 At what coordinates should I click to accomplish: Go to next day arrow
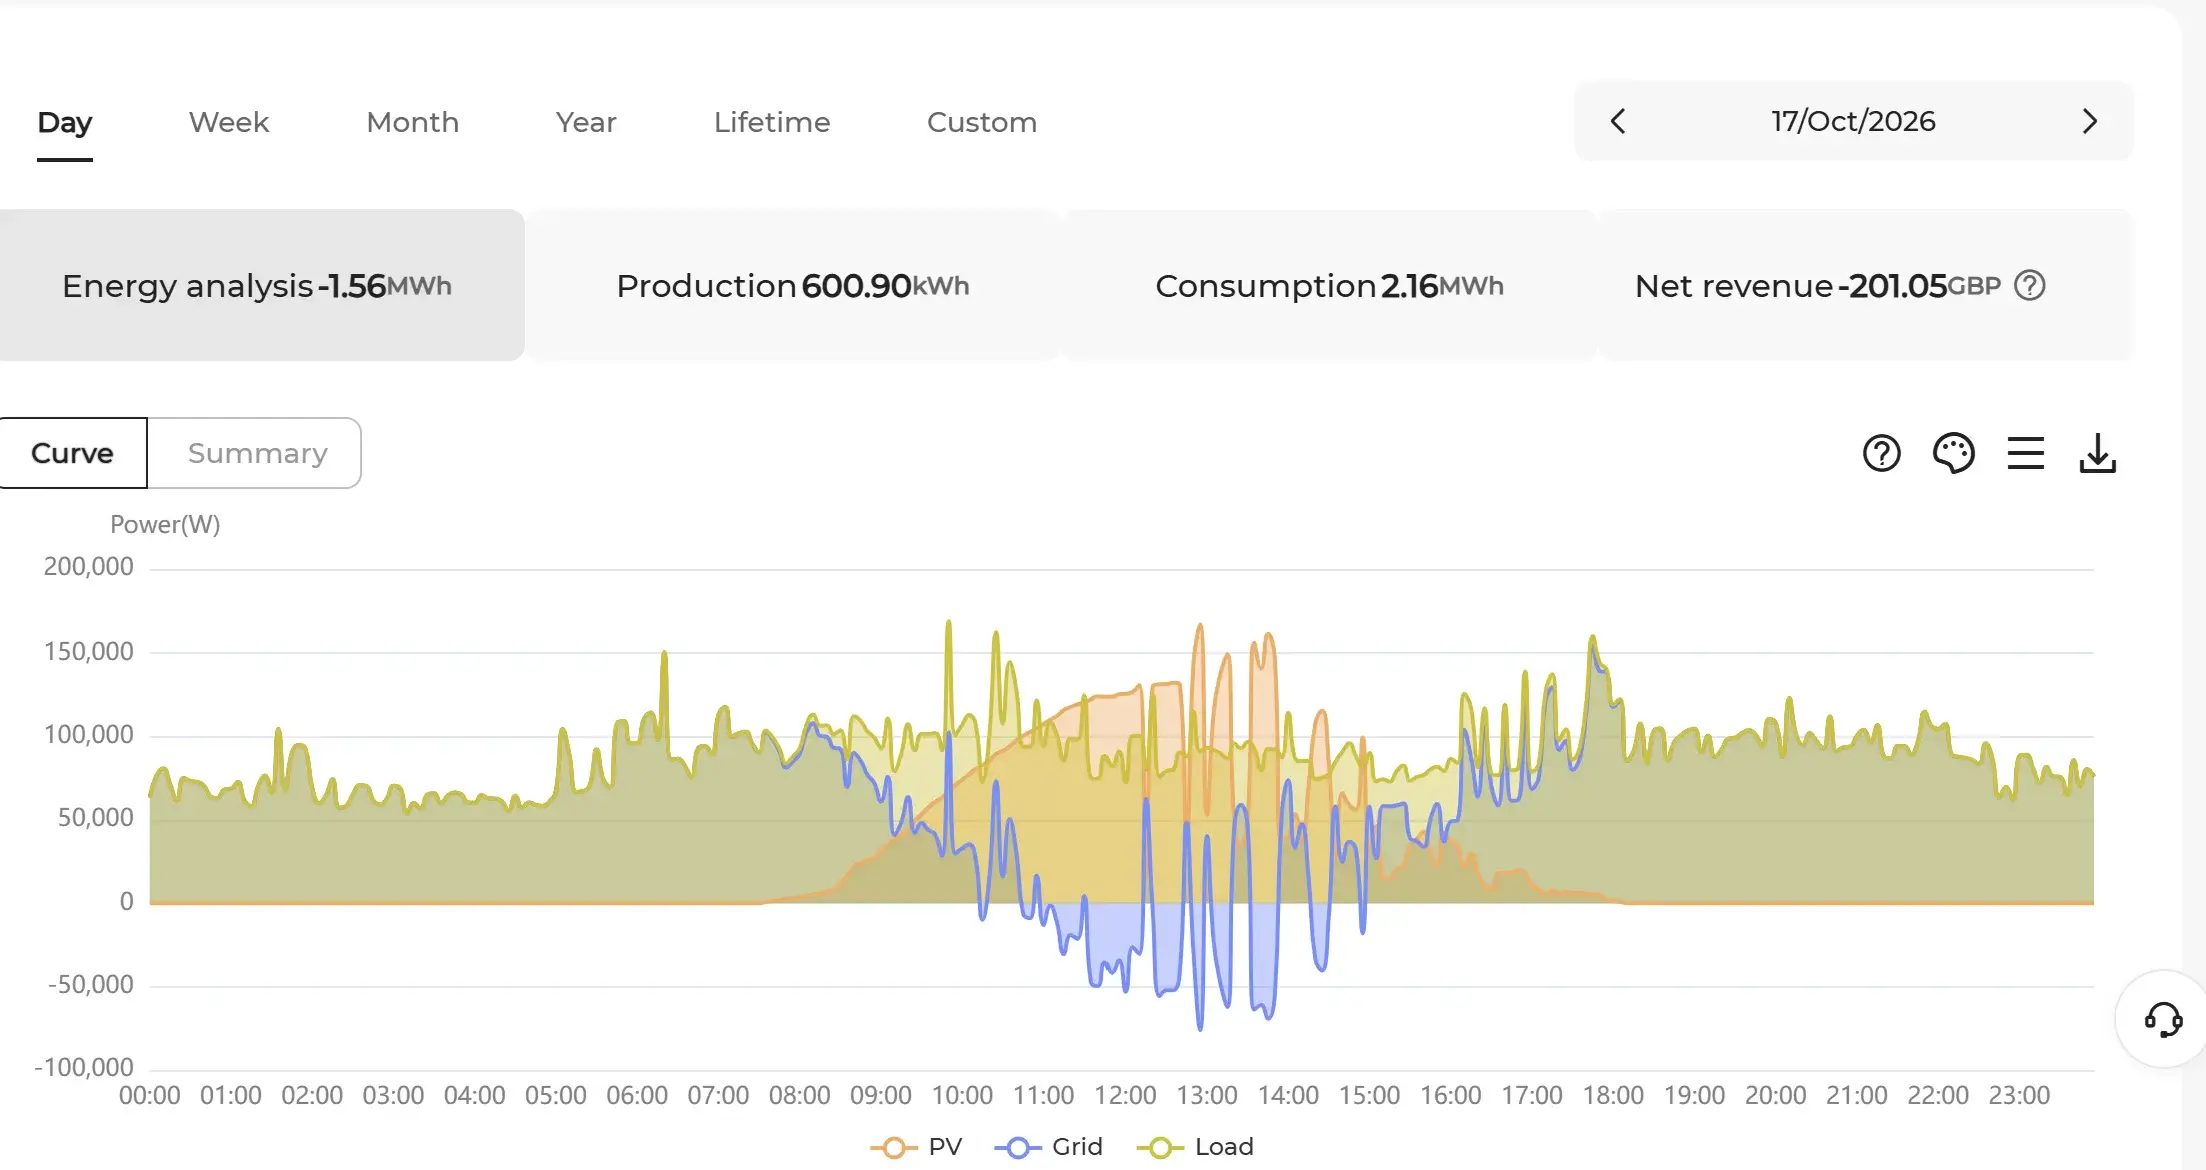click(x=2089, y=121)
